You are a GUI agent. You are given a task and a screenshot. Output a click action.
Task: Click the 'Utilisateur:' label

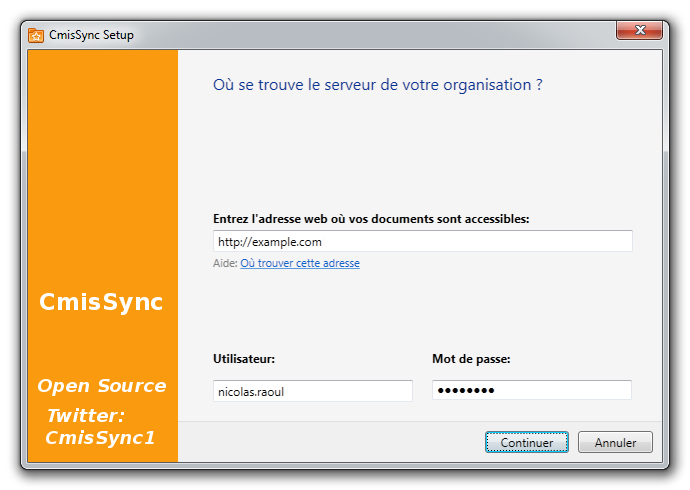click(244, 359)
